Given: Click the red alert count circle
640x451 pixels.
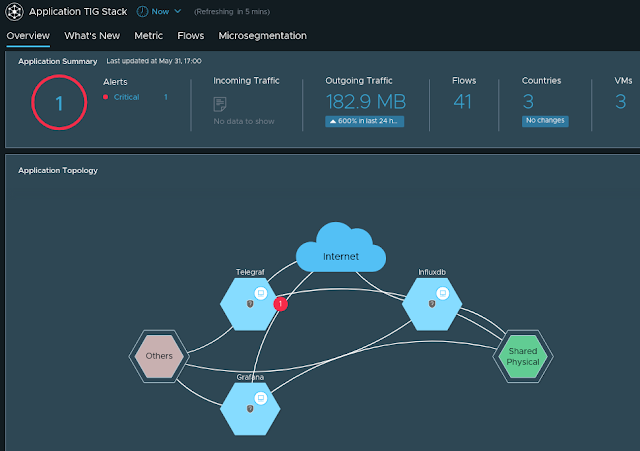Looking at the screenshot, I should [x=59, y=102].
